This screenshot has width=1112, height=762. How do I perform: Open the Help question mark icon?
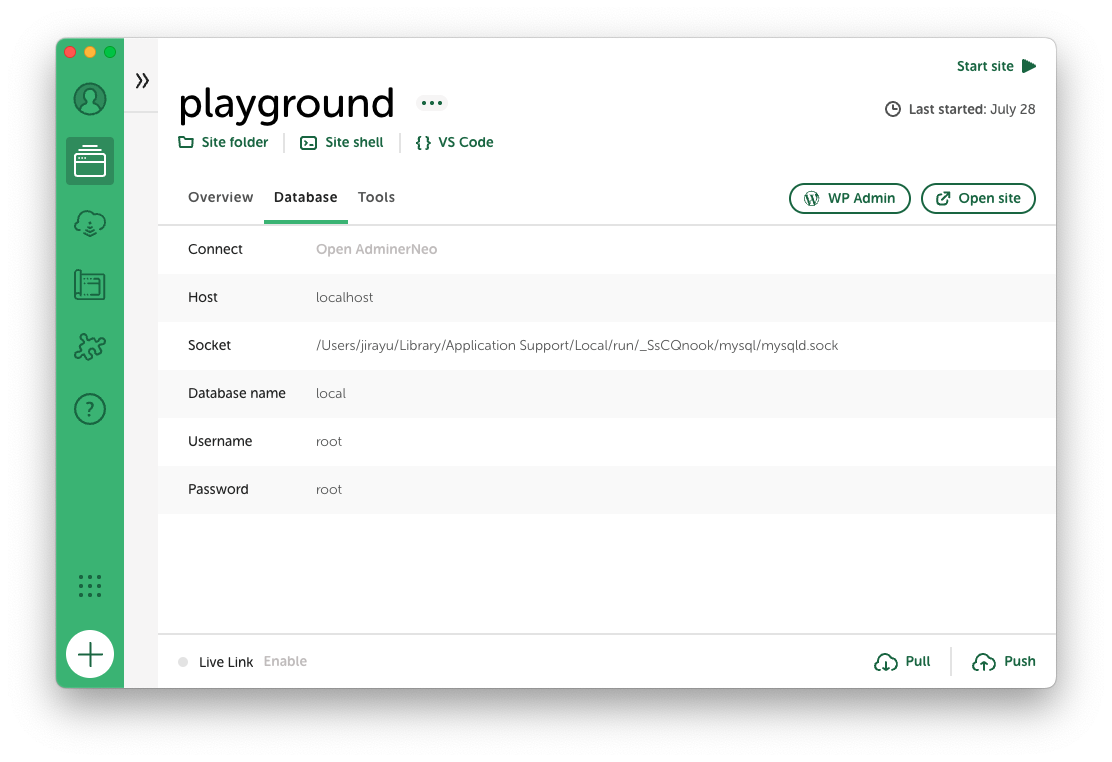pyautogui.click(x=90, y=409)
